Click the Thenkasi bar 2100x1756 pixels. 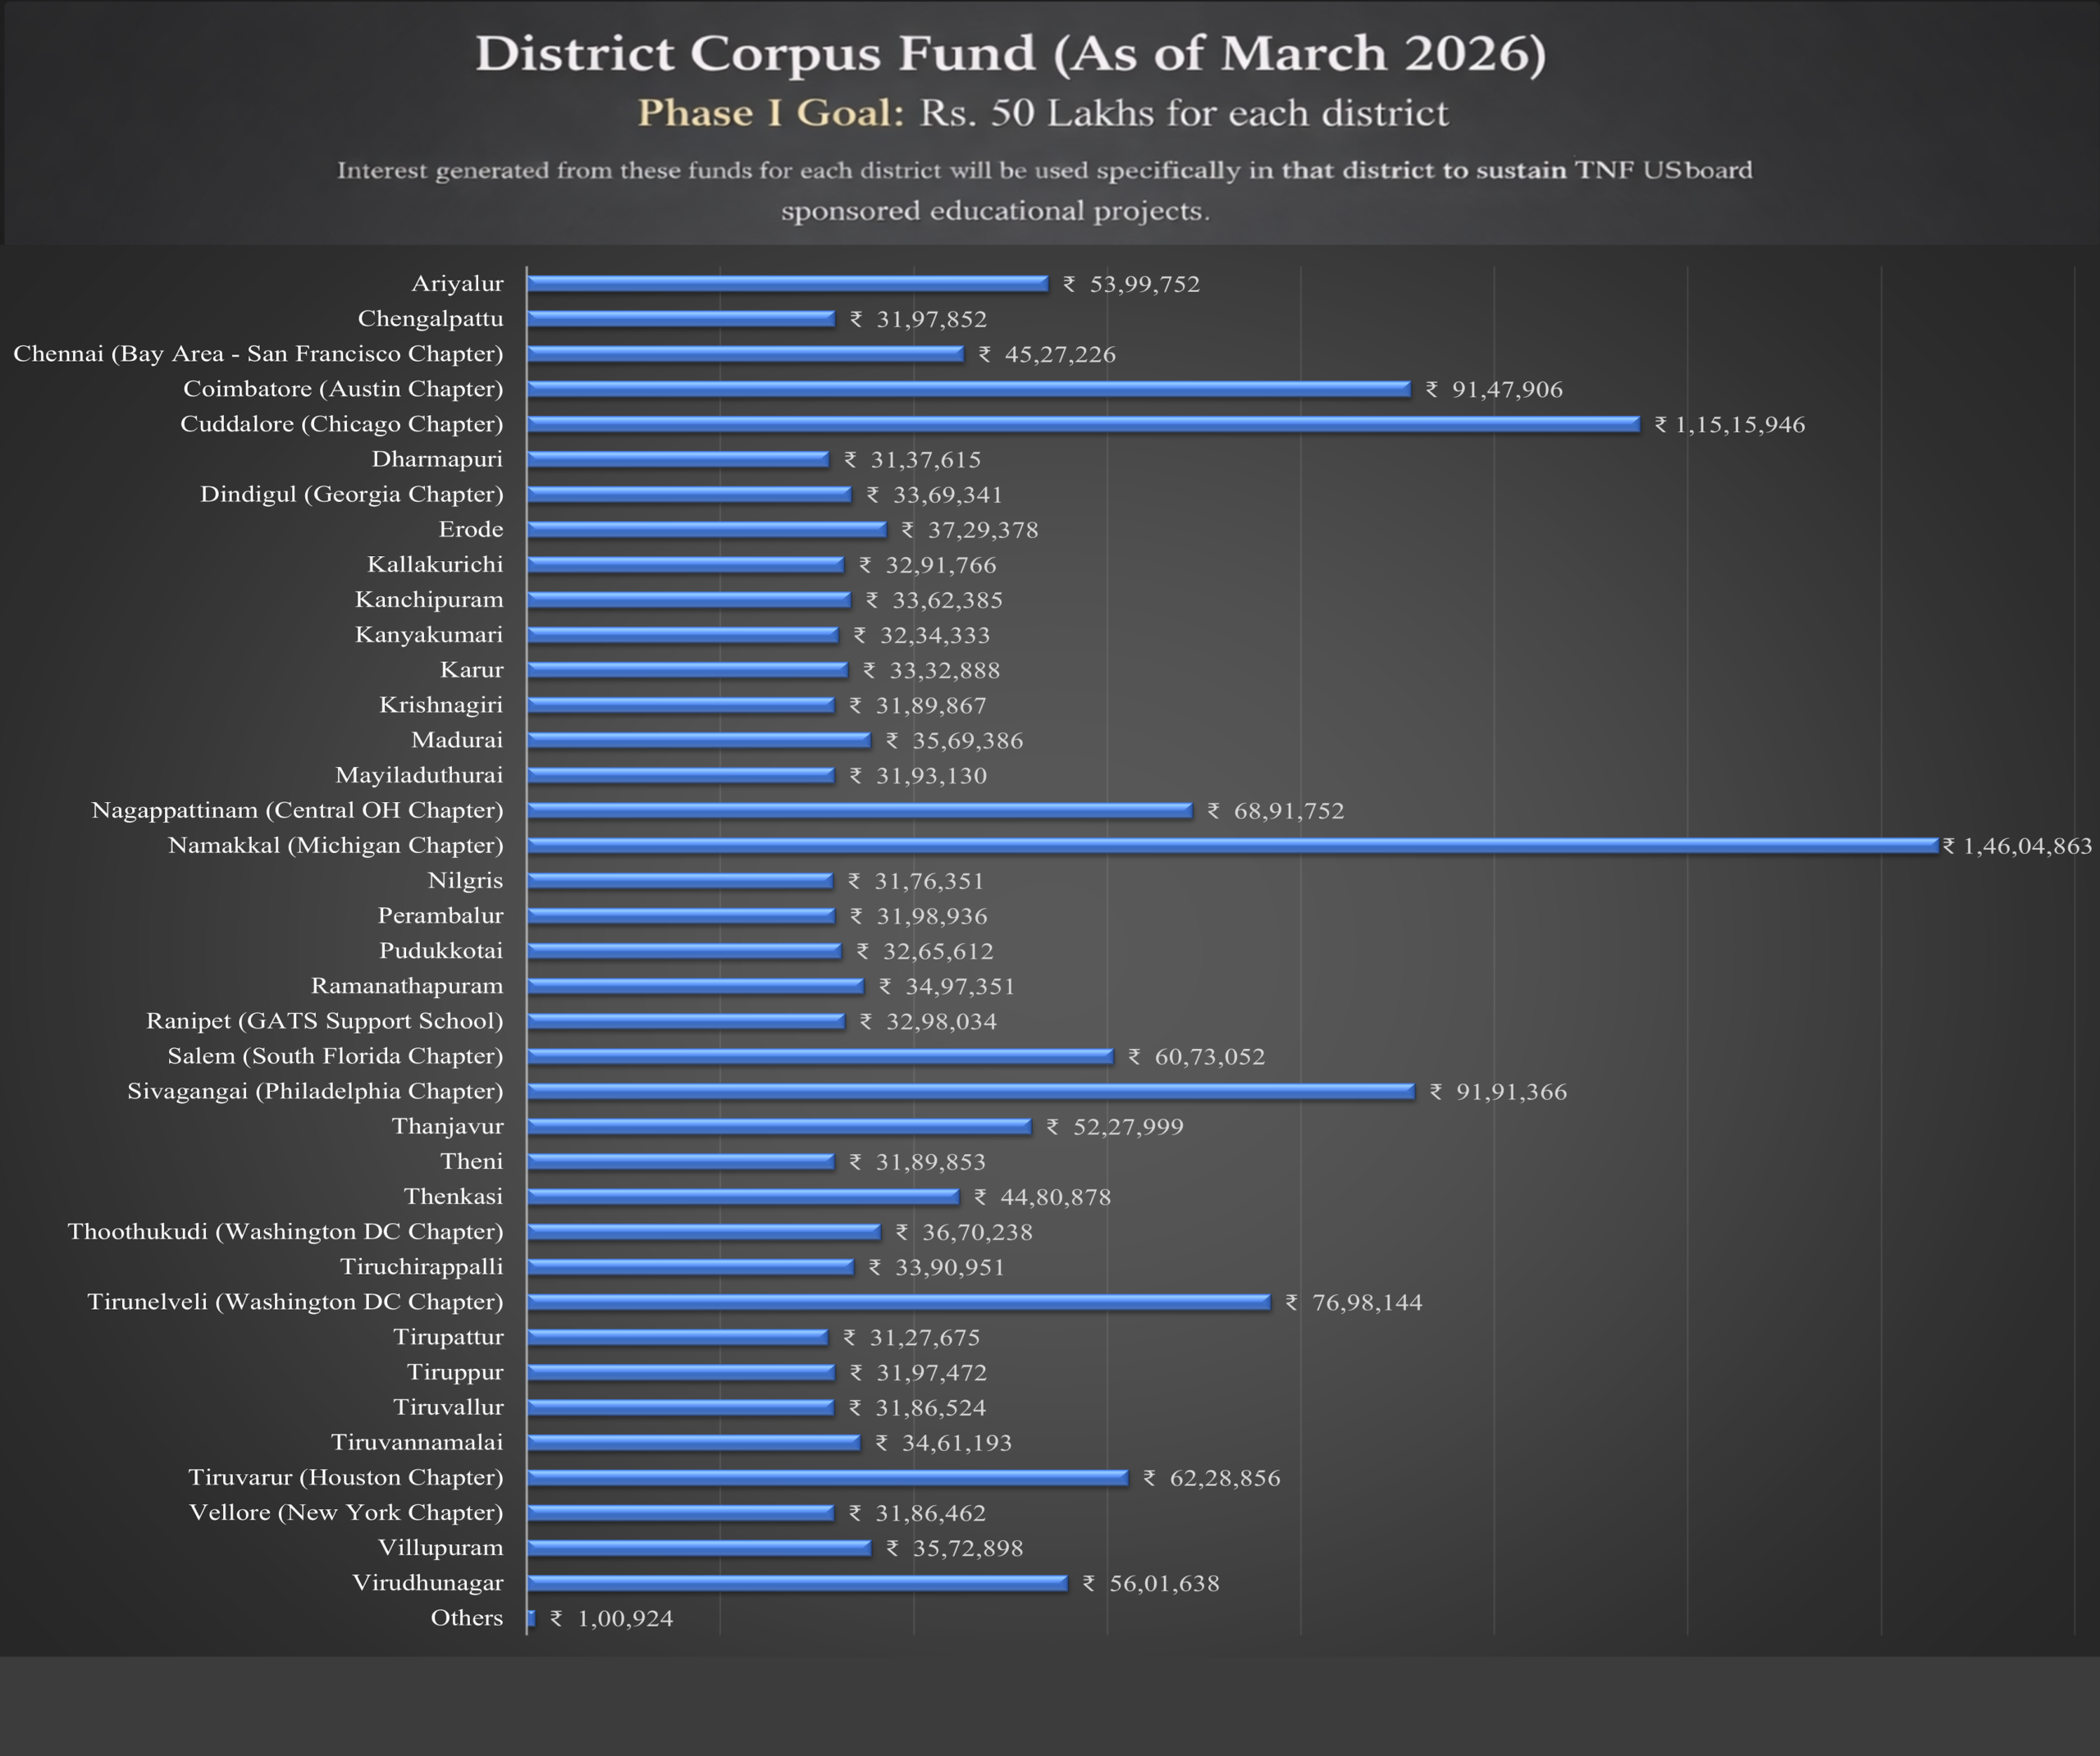(742, 1196)
